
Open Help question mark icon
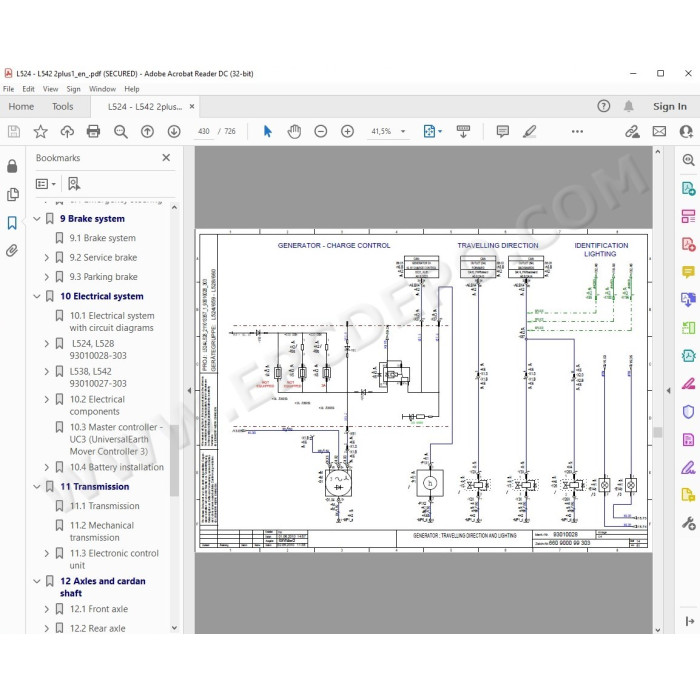[604, 106]
